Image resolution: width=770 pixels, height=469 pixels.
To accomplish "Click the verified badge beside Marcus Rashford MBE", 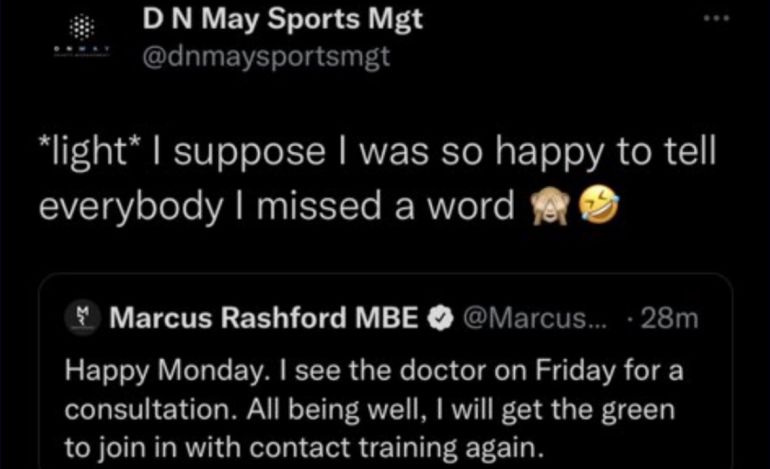I will (x=440, y=318).
